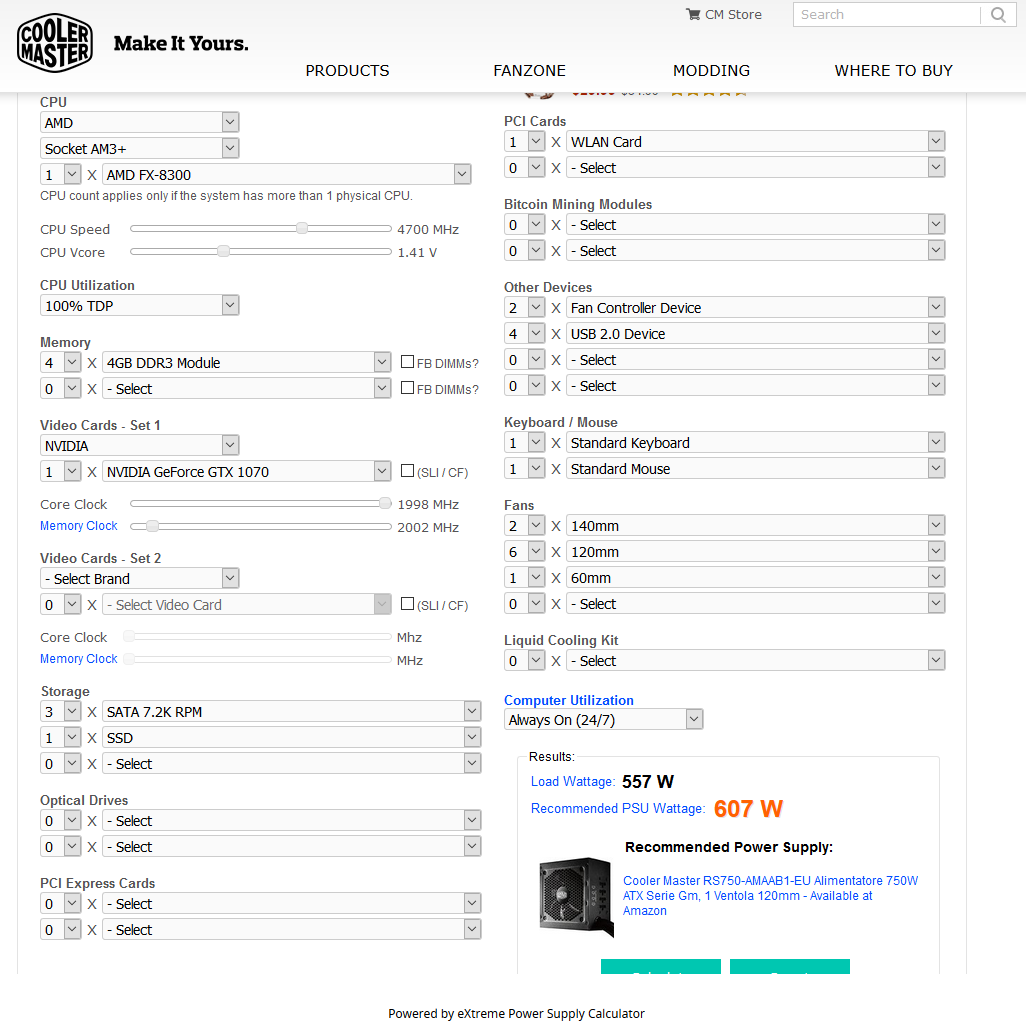The height and width of the screenshot is (1032, 1026).
Task: Enable SLI / CF for Video Cards Set 2
Action: point(407,604)
